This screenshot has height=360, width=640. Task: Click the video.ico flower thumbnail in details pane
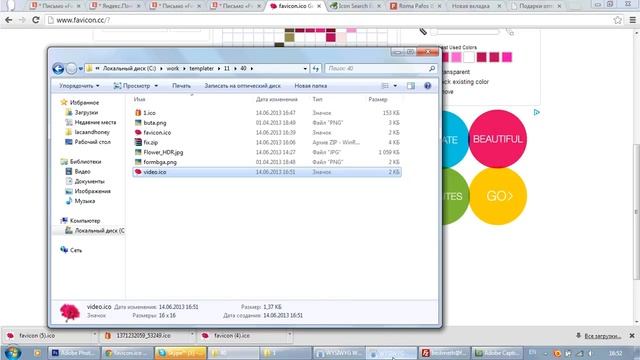pos(70,312)
